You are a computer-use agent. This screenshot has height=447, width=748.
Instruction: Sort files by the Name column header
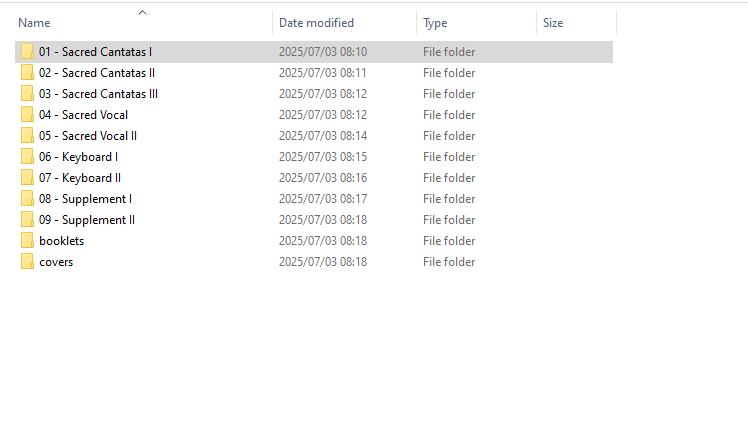35,23
